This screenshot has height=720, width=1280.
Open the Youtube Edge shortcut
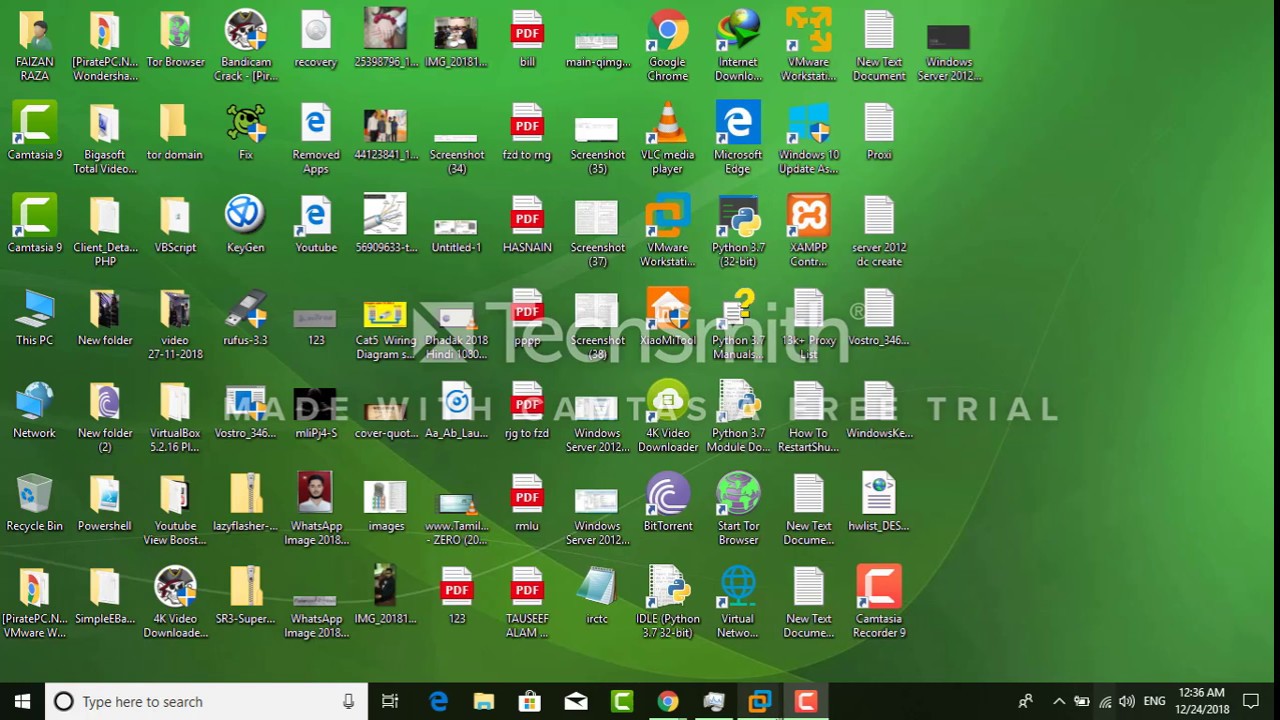tap(316, 225)
